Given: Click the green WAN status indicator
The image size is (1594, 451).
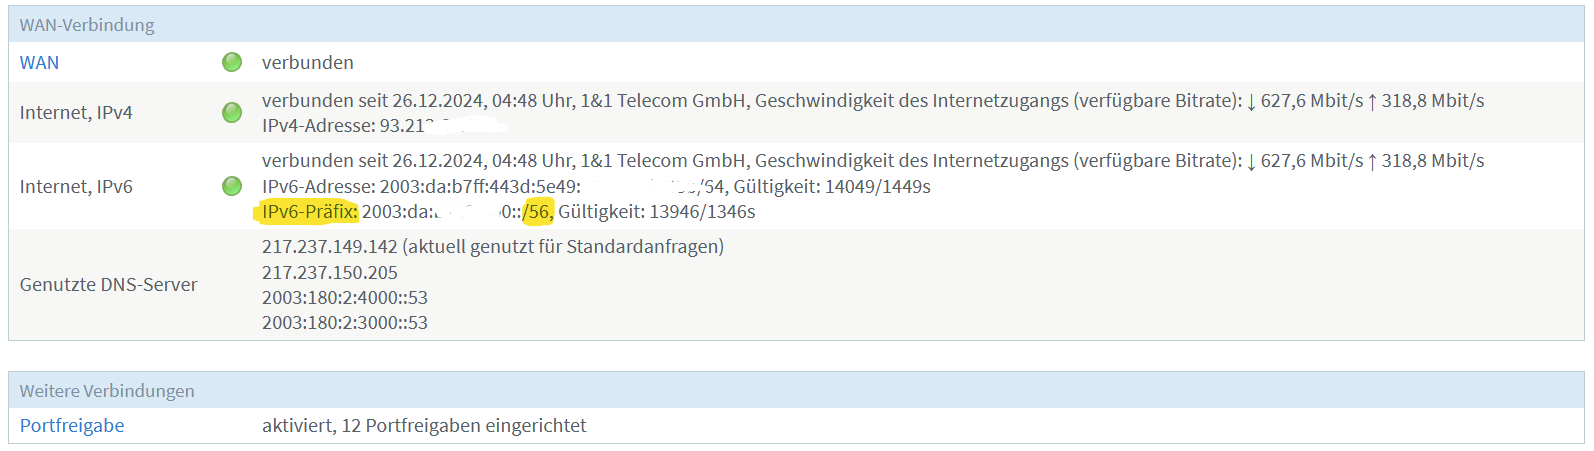Looking at the screenshot, I should pos(232,62).
